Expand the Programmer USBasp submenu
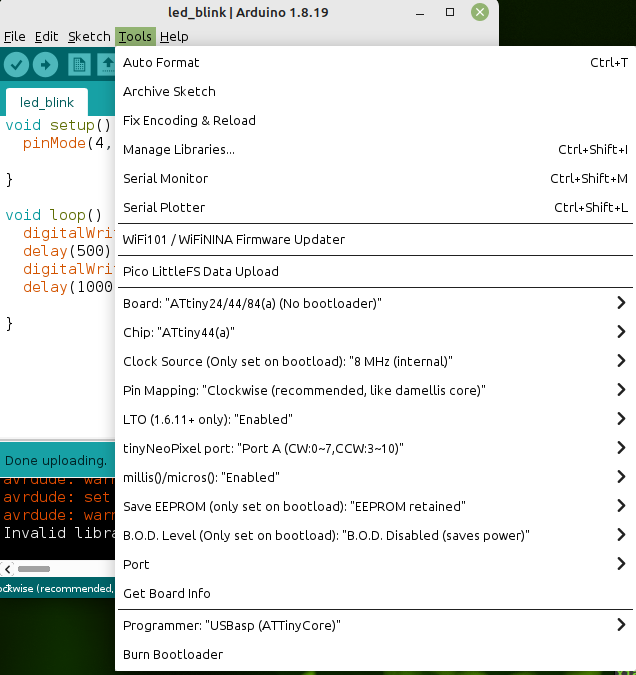The height and width of the screenshot is (675, 636). [375, 625]
